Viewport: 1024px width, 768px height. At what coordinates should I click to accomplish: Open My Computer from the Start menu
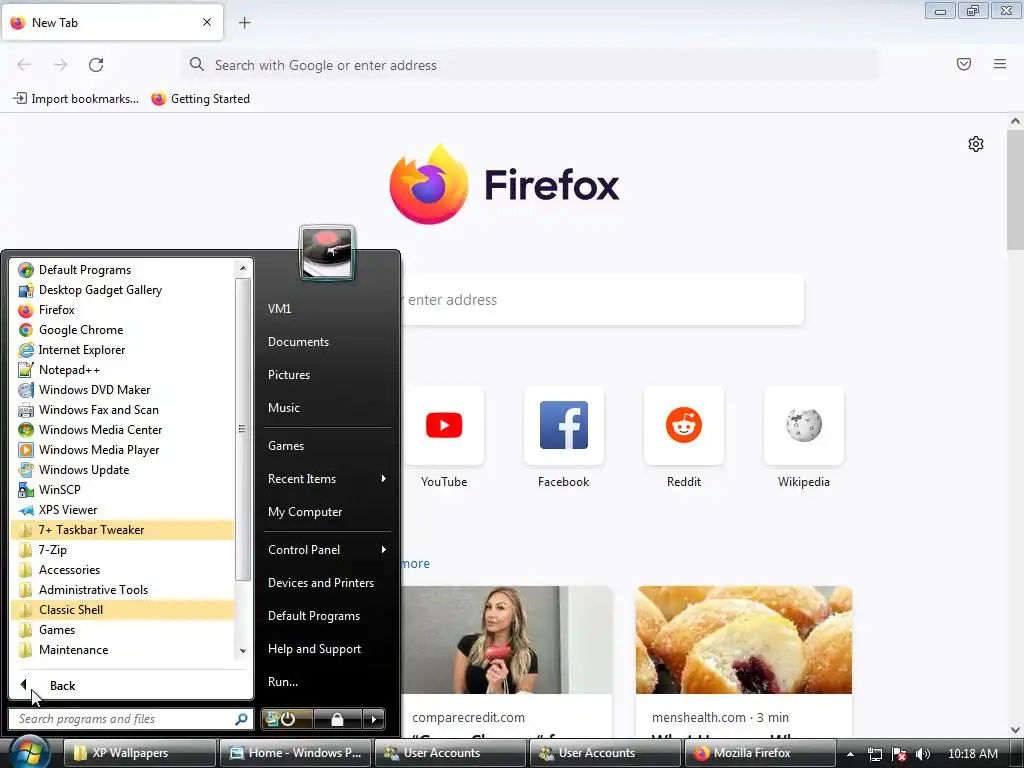pos(327,512)
